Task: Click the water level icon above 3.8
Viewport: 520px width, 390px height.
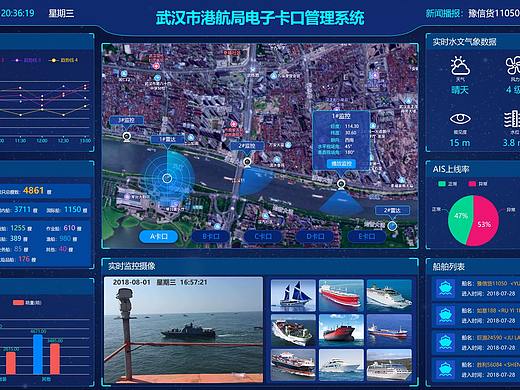Action: click(512, 119)
